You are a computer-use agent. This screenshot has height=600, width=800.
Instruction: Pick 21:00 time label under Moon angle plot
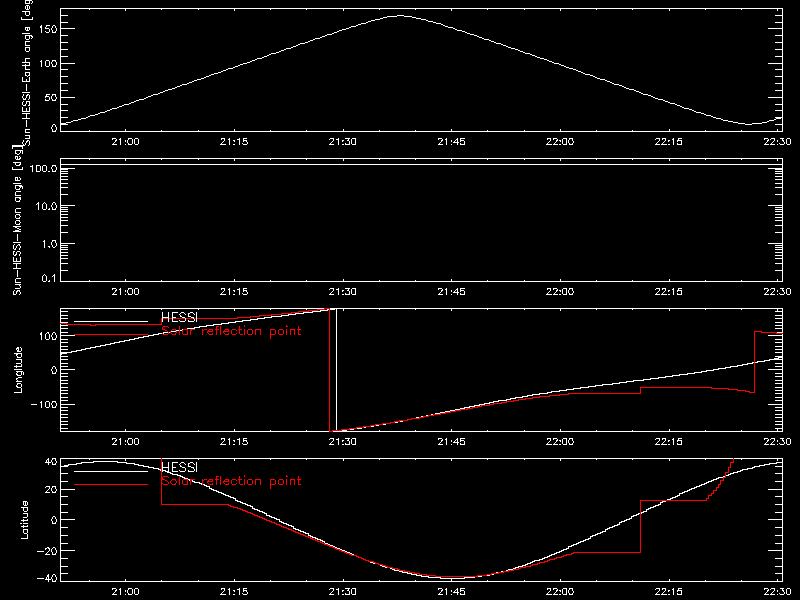point(125,291)
